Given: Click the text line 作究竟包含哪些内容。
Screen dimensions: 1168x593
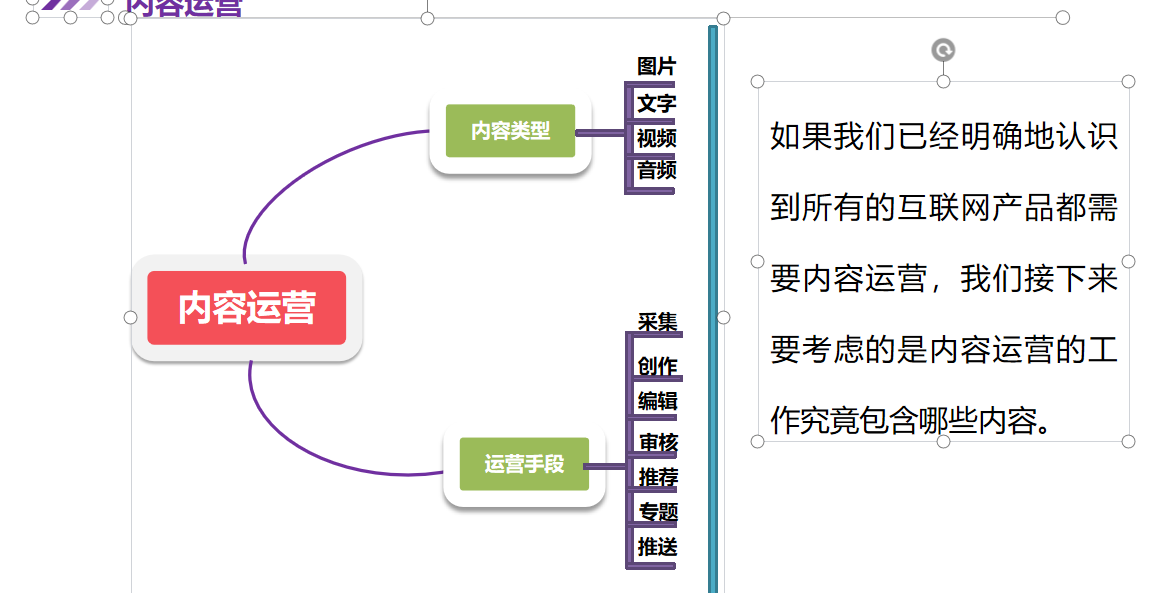Looking at the screenshot, I should click(x=912, y=421).
